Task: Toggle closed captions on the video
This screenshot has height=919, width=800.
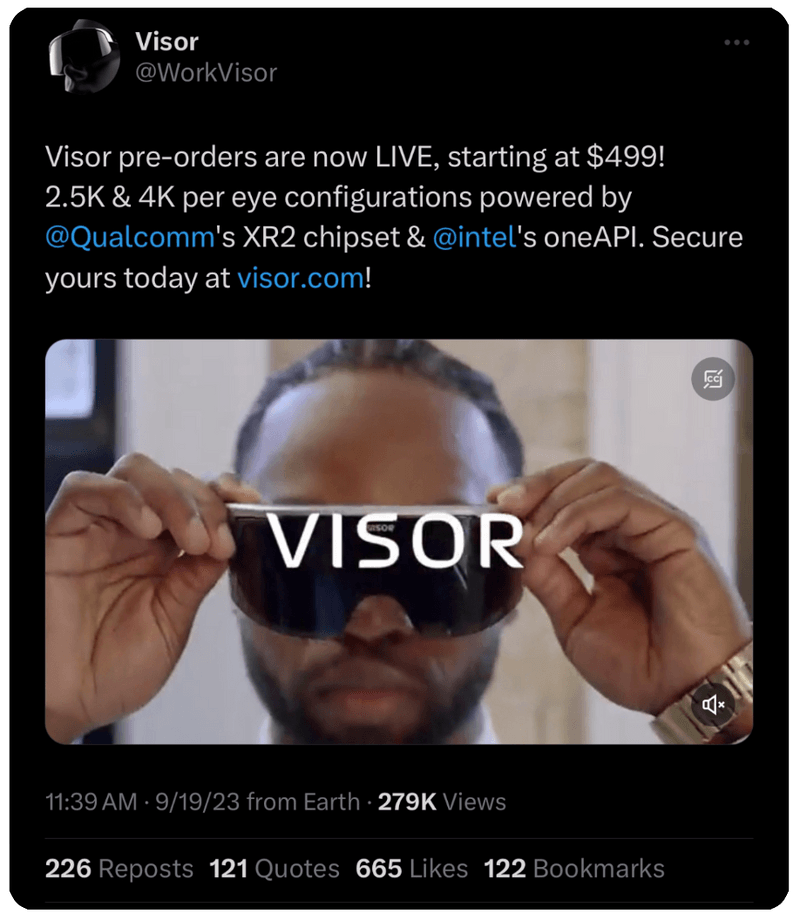Action: 713,379
